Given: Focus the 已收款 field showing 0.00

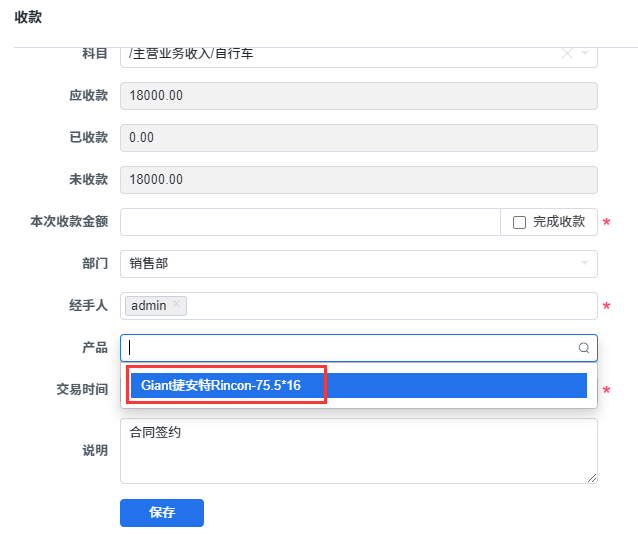Looking at the screenshot, I should coord(358,138).
